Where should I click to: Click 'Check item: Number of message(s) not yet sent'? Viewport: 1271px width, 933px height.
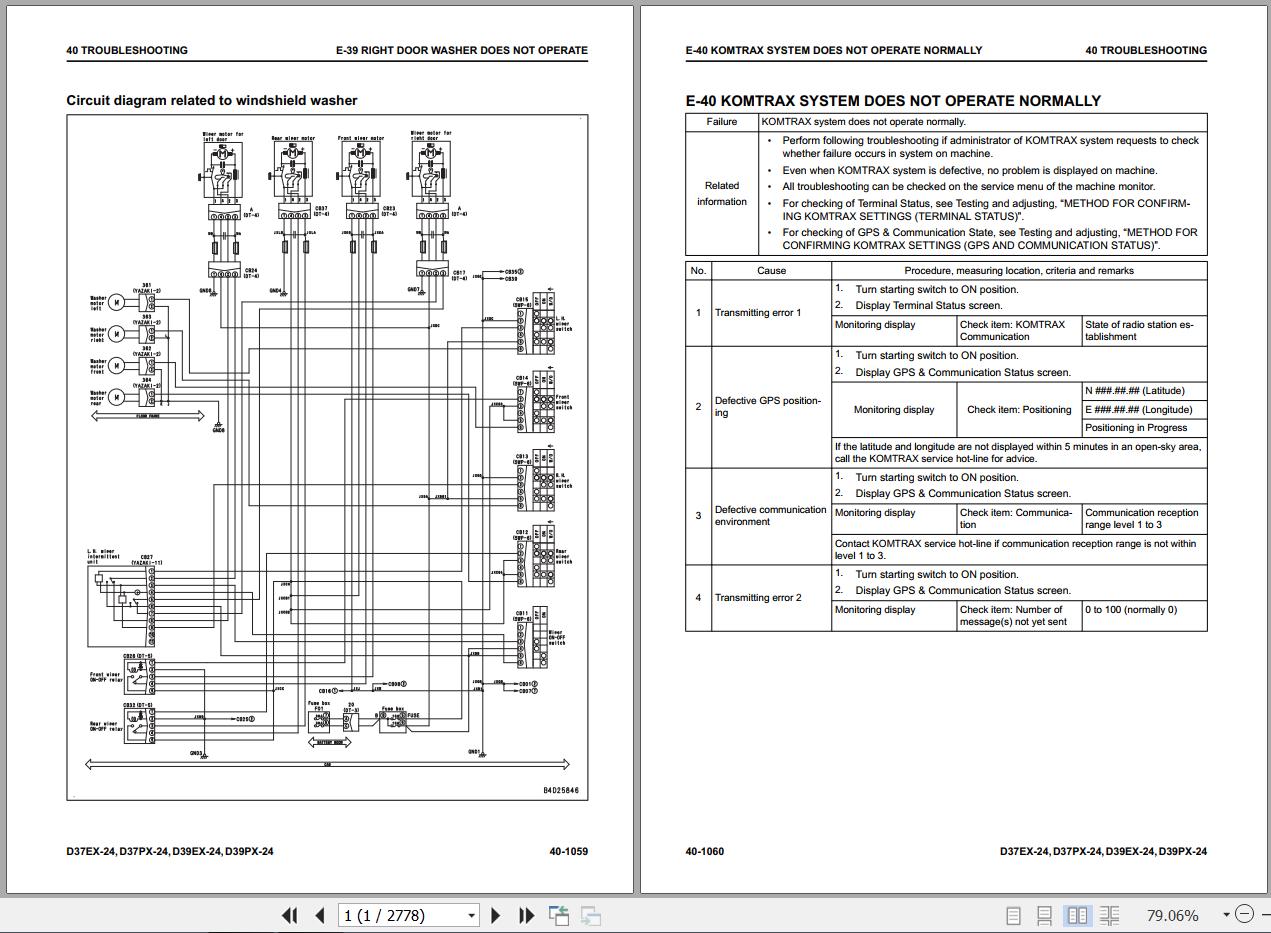click(x=1019, y=616)
